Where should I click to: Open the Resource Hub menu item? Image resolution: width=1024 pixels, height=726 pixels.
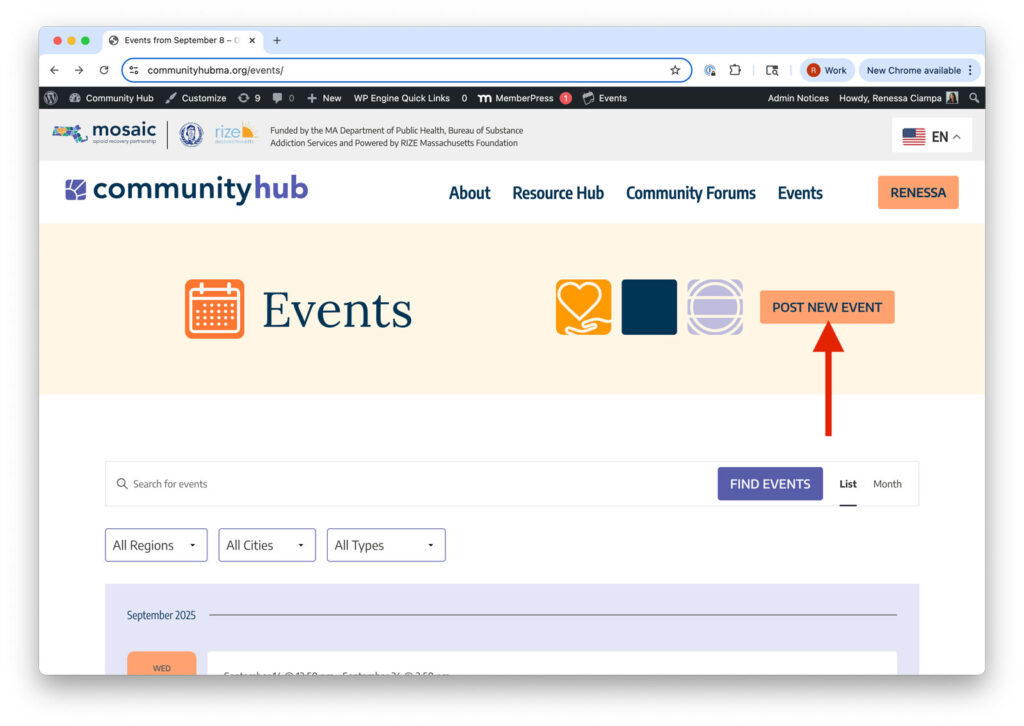coord(558,193)
